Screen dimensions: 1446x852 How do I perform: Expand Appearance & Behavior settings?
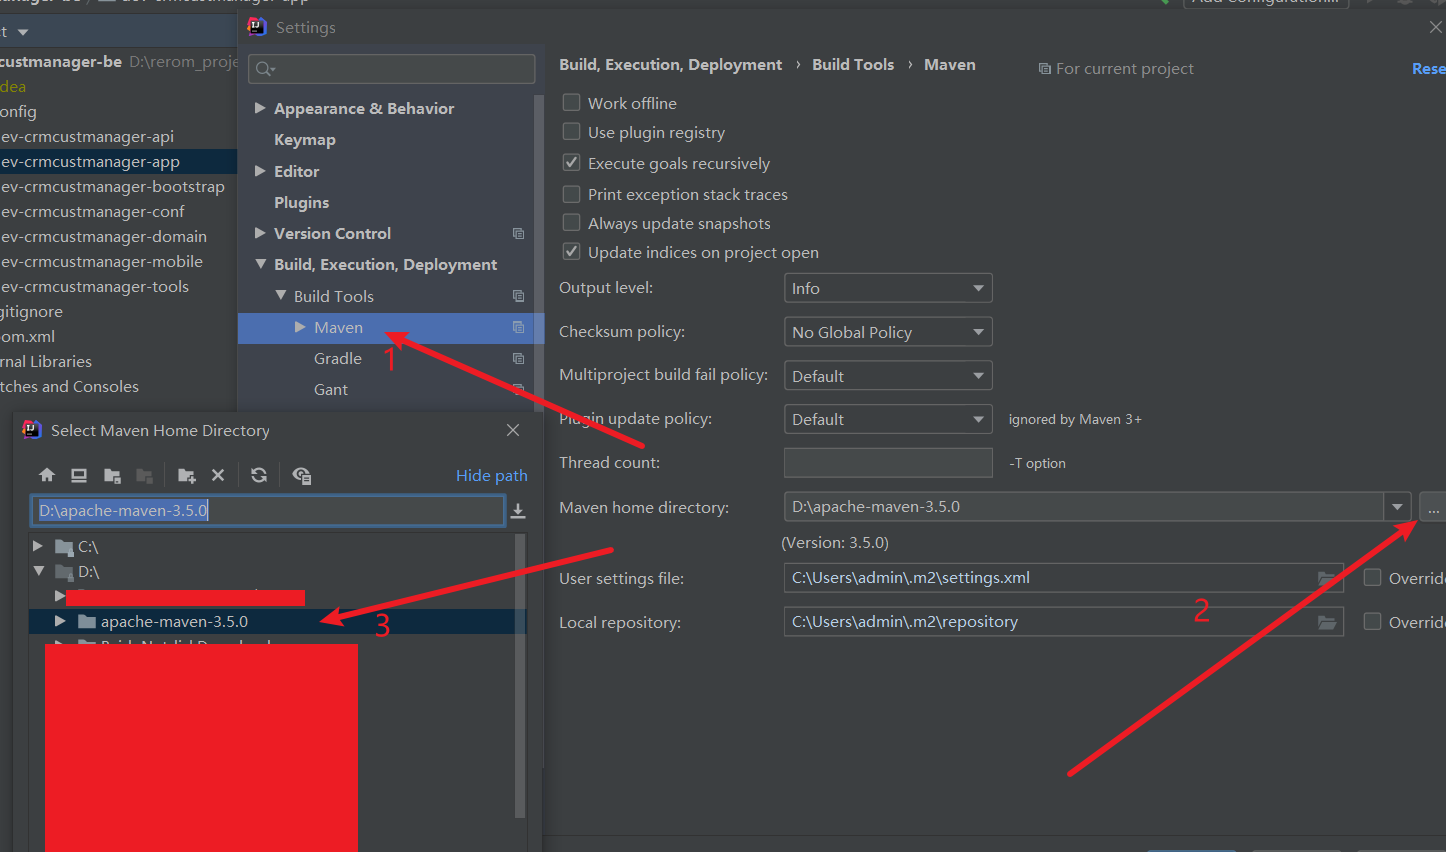(x=260, y=108)
